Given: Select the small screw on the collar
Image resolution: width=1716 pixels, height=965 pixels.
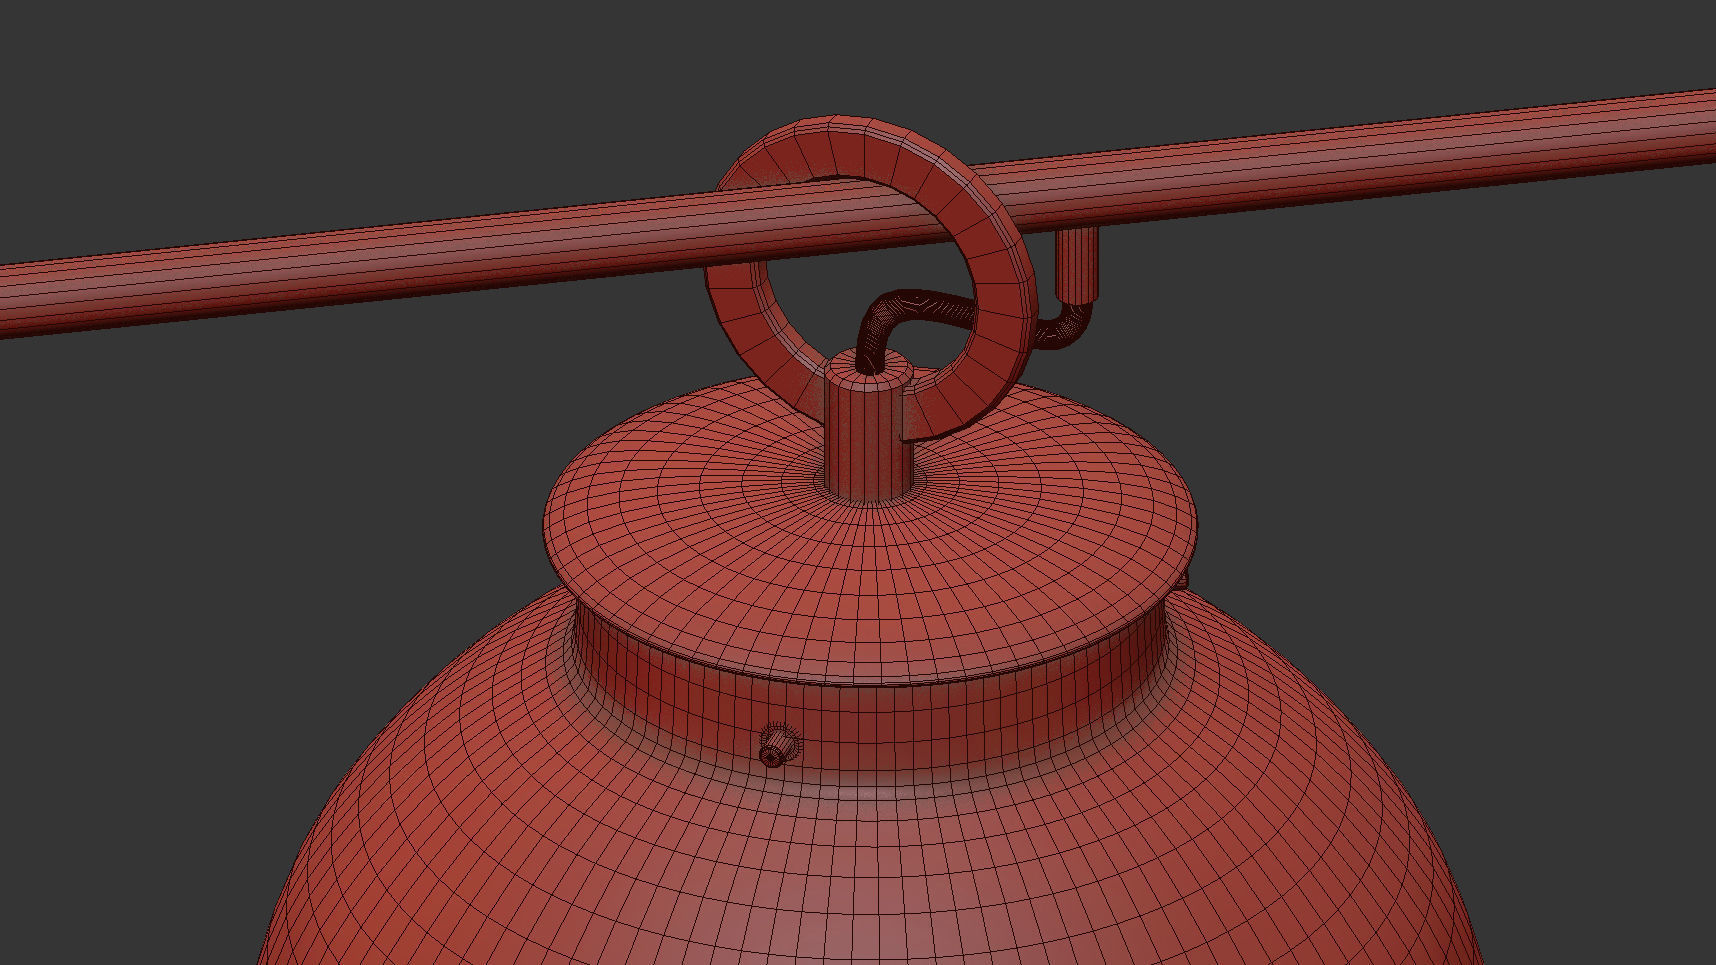Looking at the screenshot, I should tap(777, 747).
